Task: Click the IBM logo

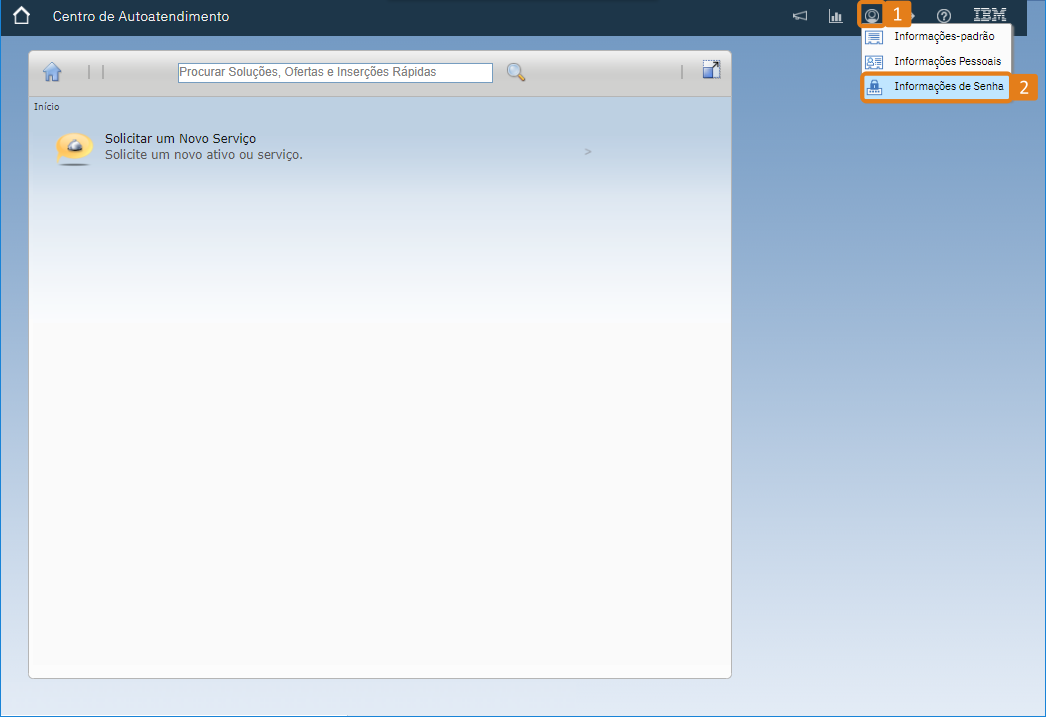Action: [x=989, y=16]
